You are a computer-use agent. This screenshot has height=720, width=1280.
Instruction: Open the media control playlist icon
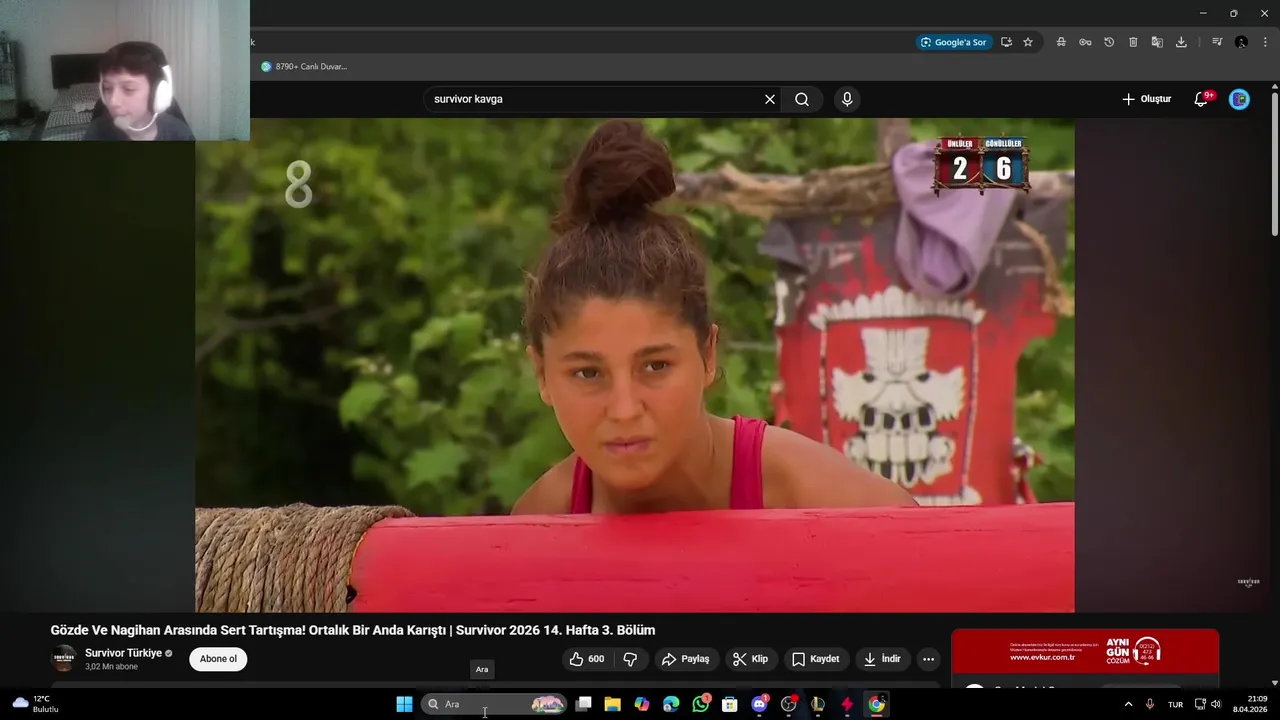point(1217,42)
